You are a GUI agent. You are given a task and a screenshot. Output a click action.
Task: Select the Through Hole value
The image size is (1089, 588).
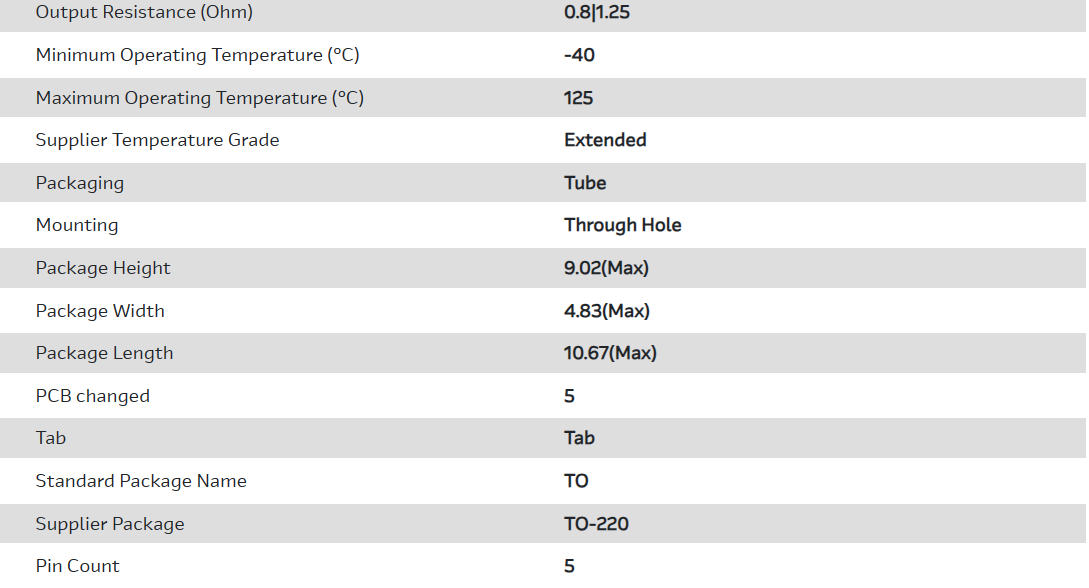pyautogui.click(x=622, y=225)
